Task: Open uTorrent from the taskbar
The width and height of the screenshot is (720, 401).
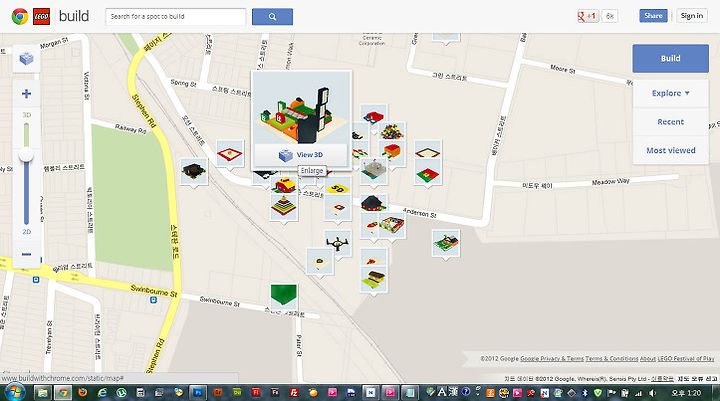Action: (122, 393)
